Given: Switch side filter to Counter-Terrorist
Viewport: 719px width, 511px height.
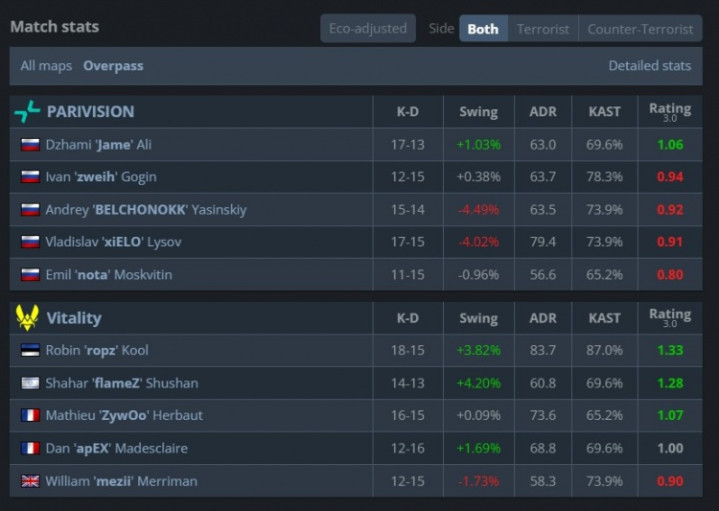Looking at the screenshot, I should [x=640, y=29].
